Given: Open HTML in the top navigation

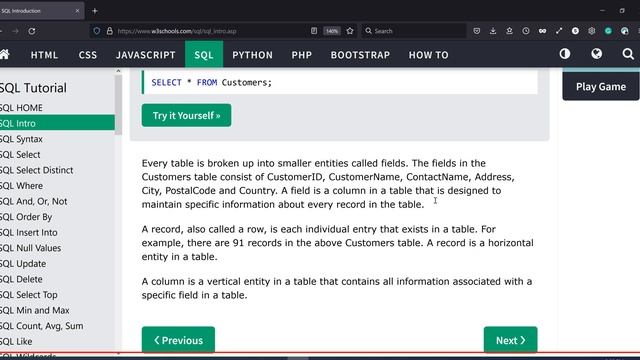Looking at the screenshot, I should 44,55.
